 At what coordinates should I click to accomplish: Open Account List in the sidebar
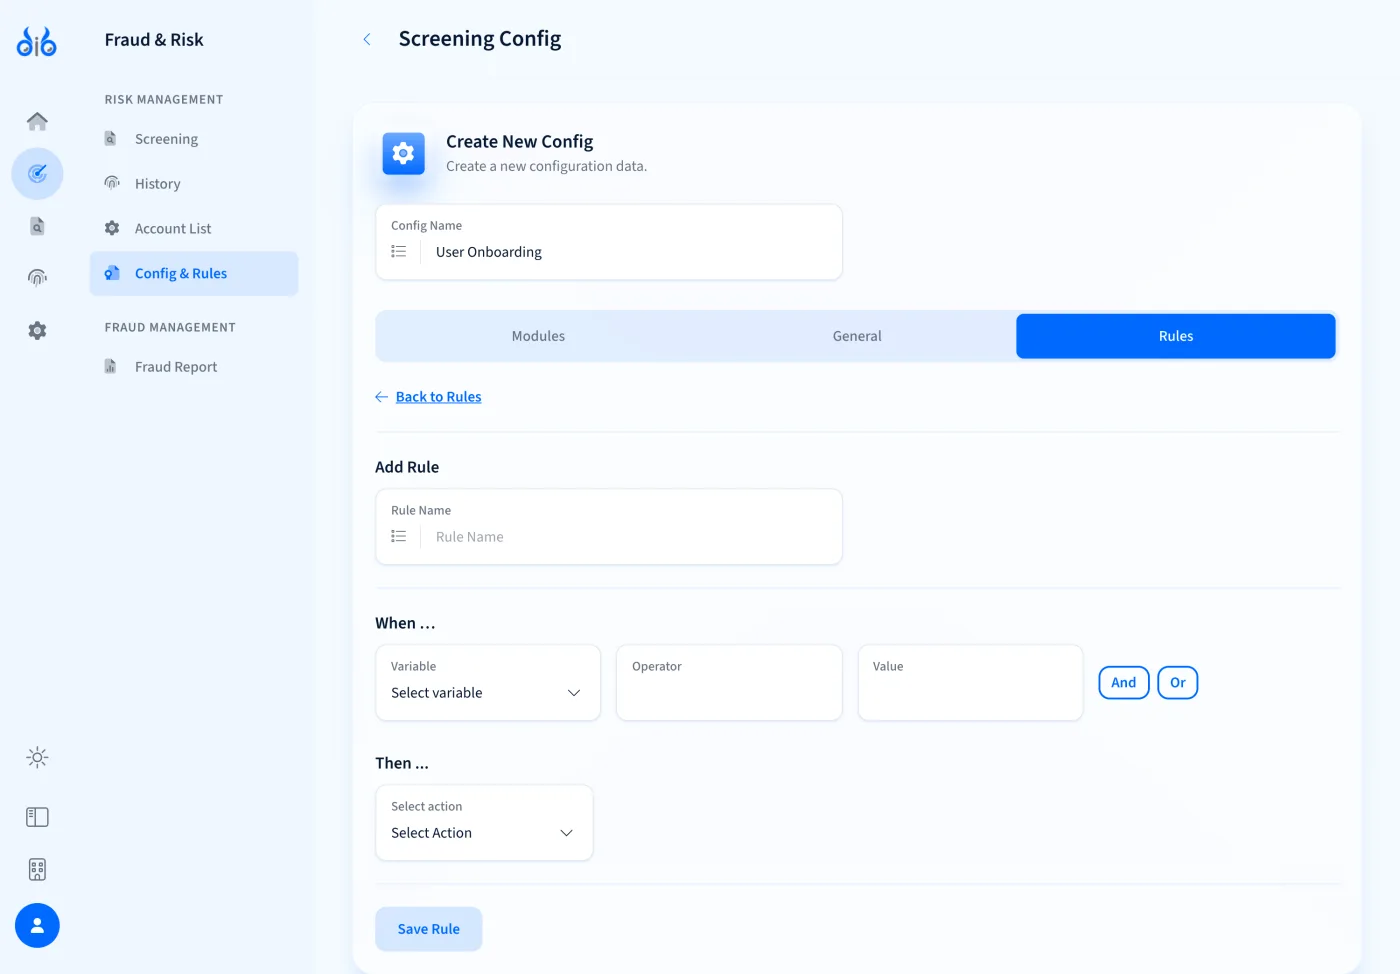pyautogui.click(x=194, y=229)
